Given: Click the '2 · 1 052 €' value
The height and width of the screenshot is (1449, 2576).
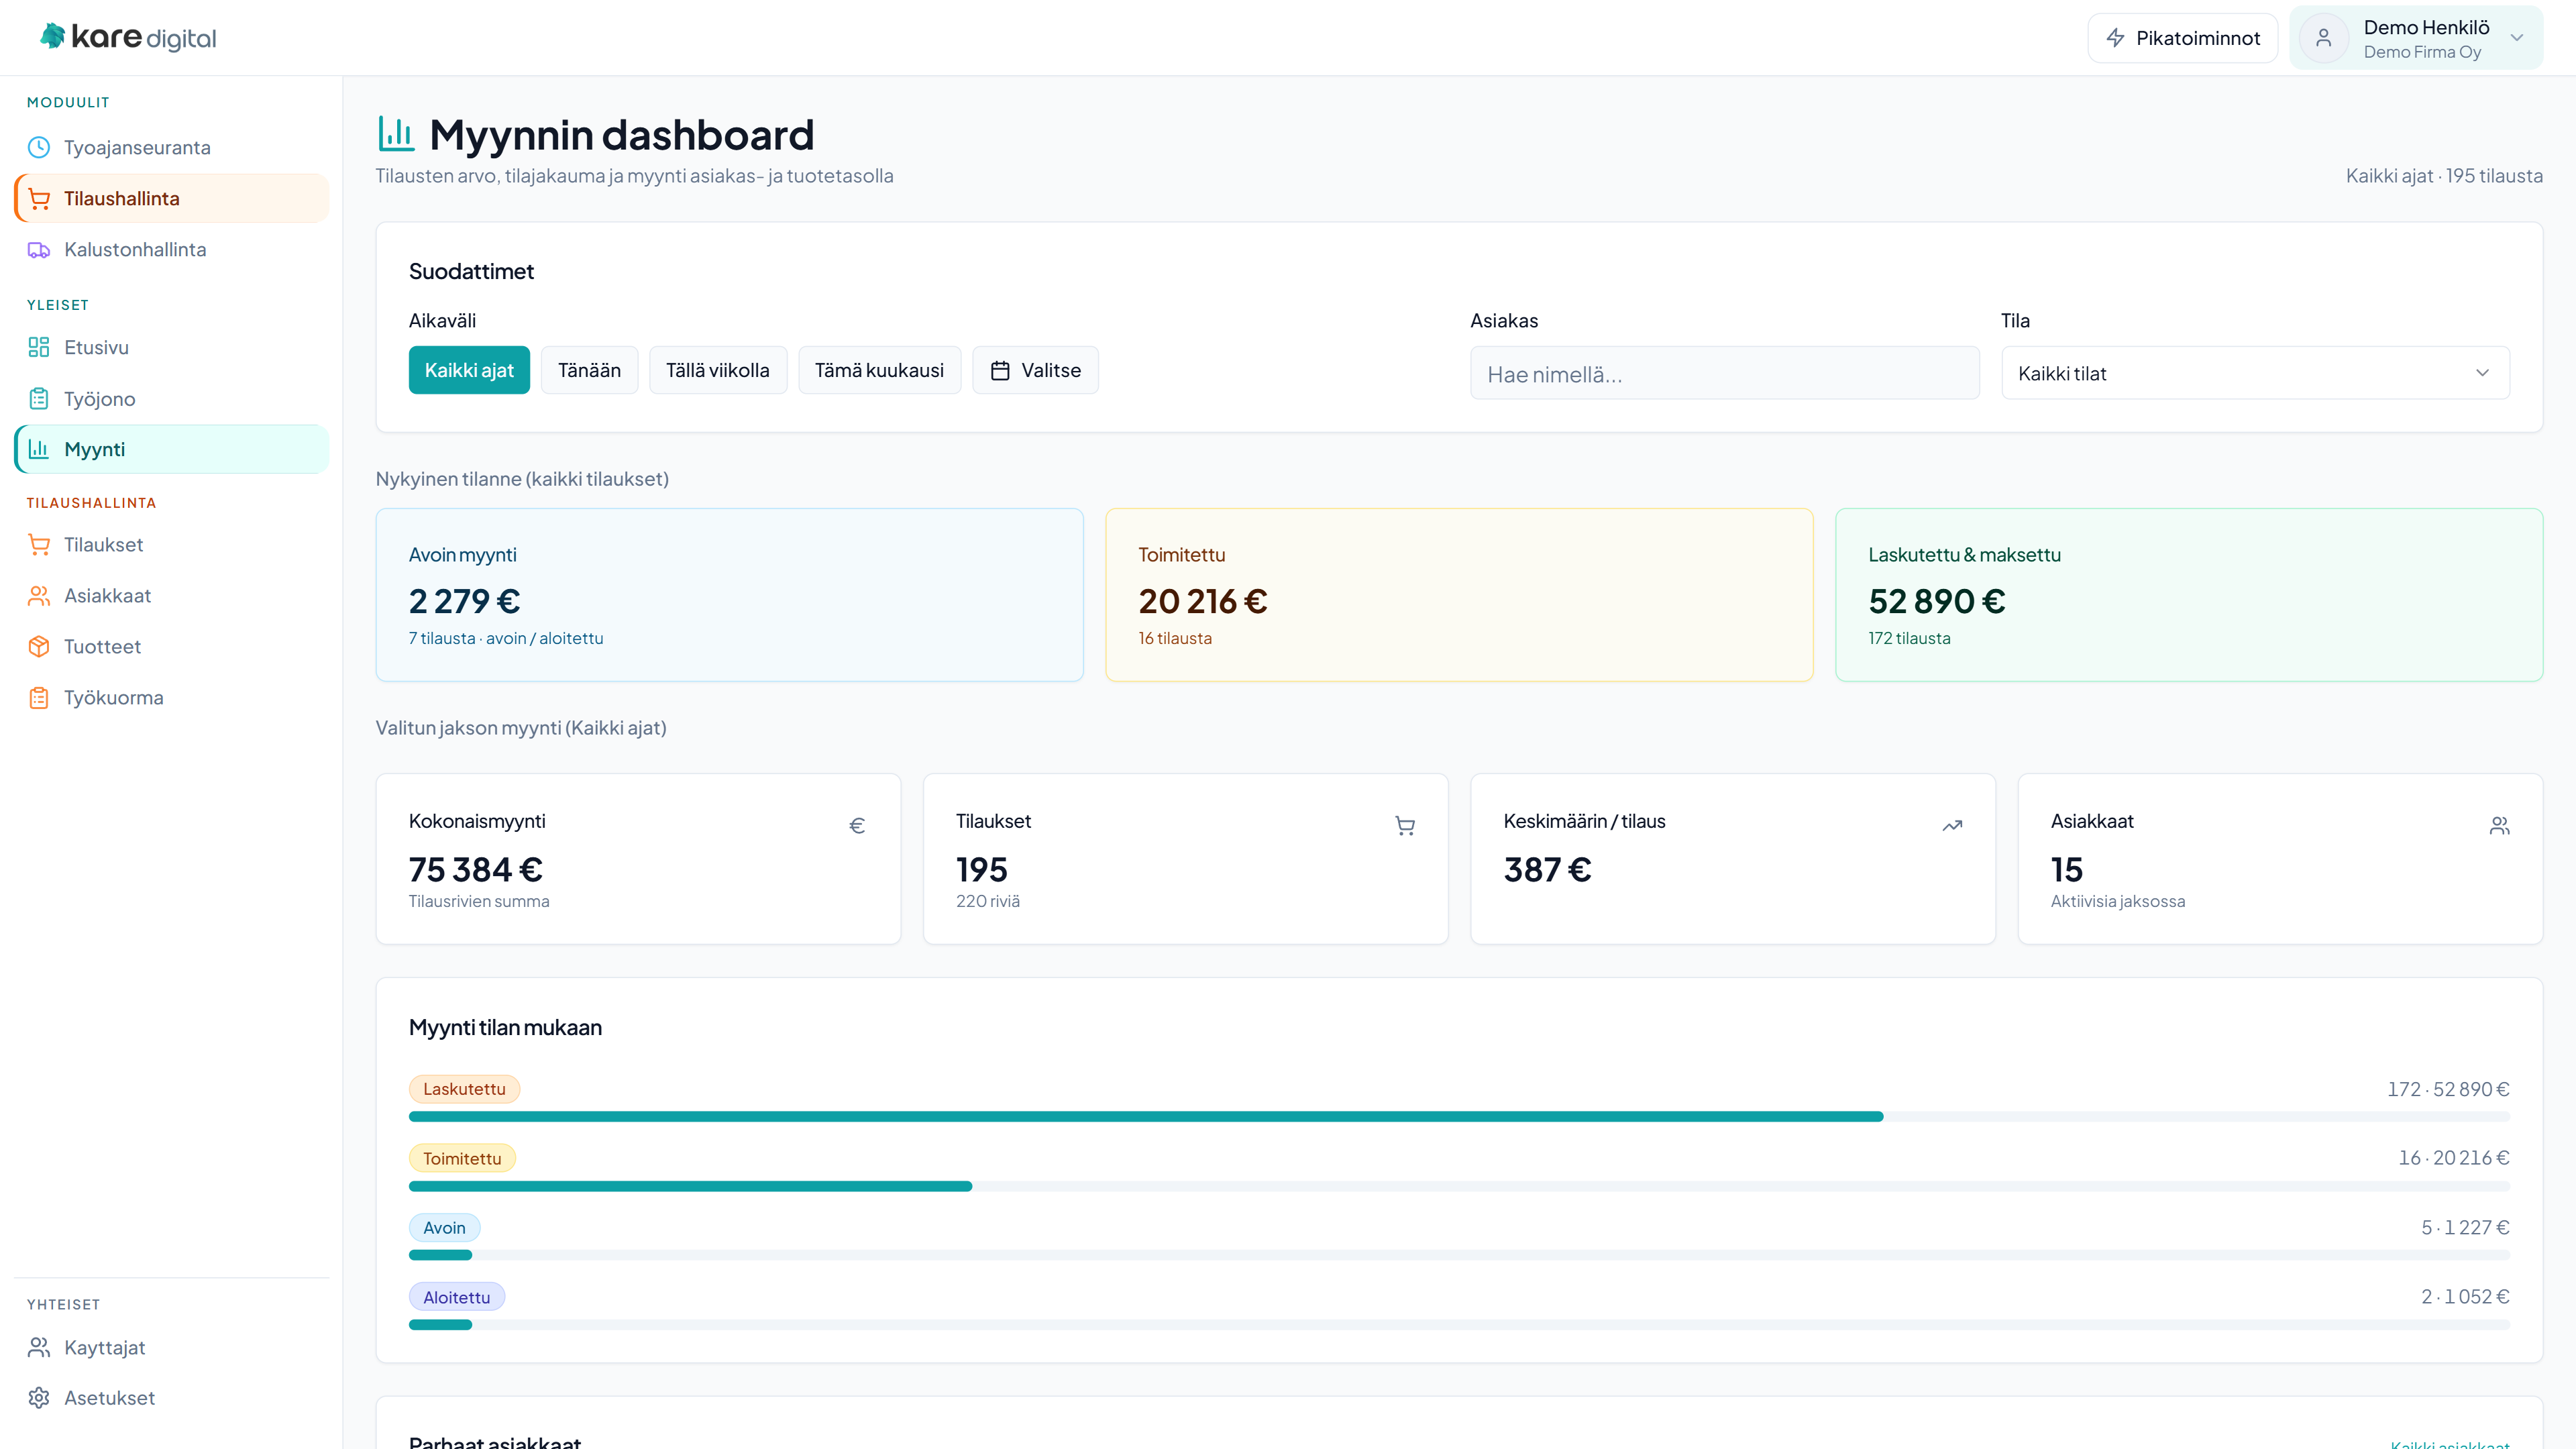Looking at the screenshot, I should (x=2465, y=1296).
